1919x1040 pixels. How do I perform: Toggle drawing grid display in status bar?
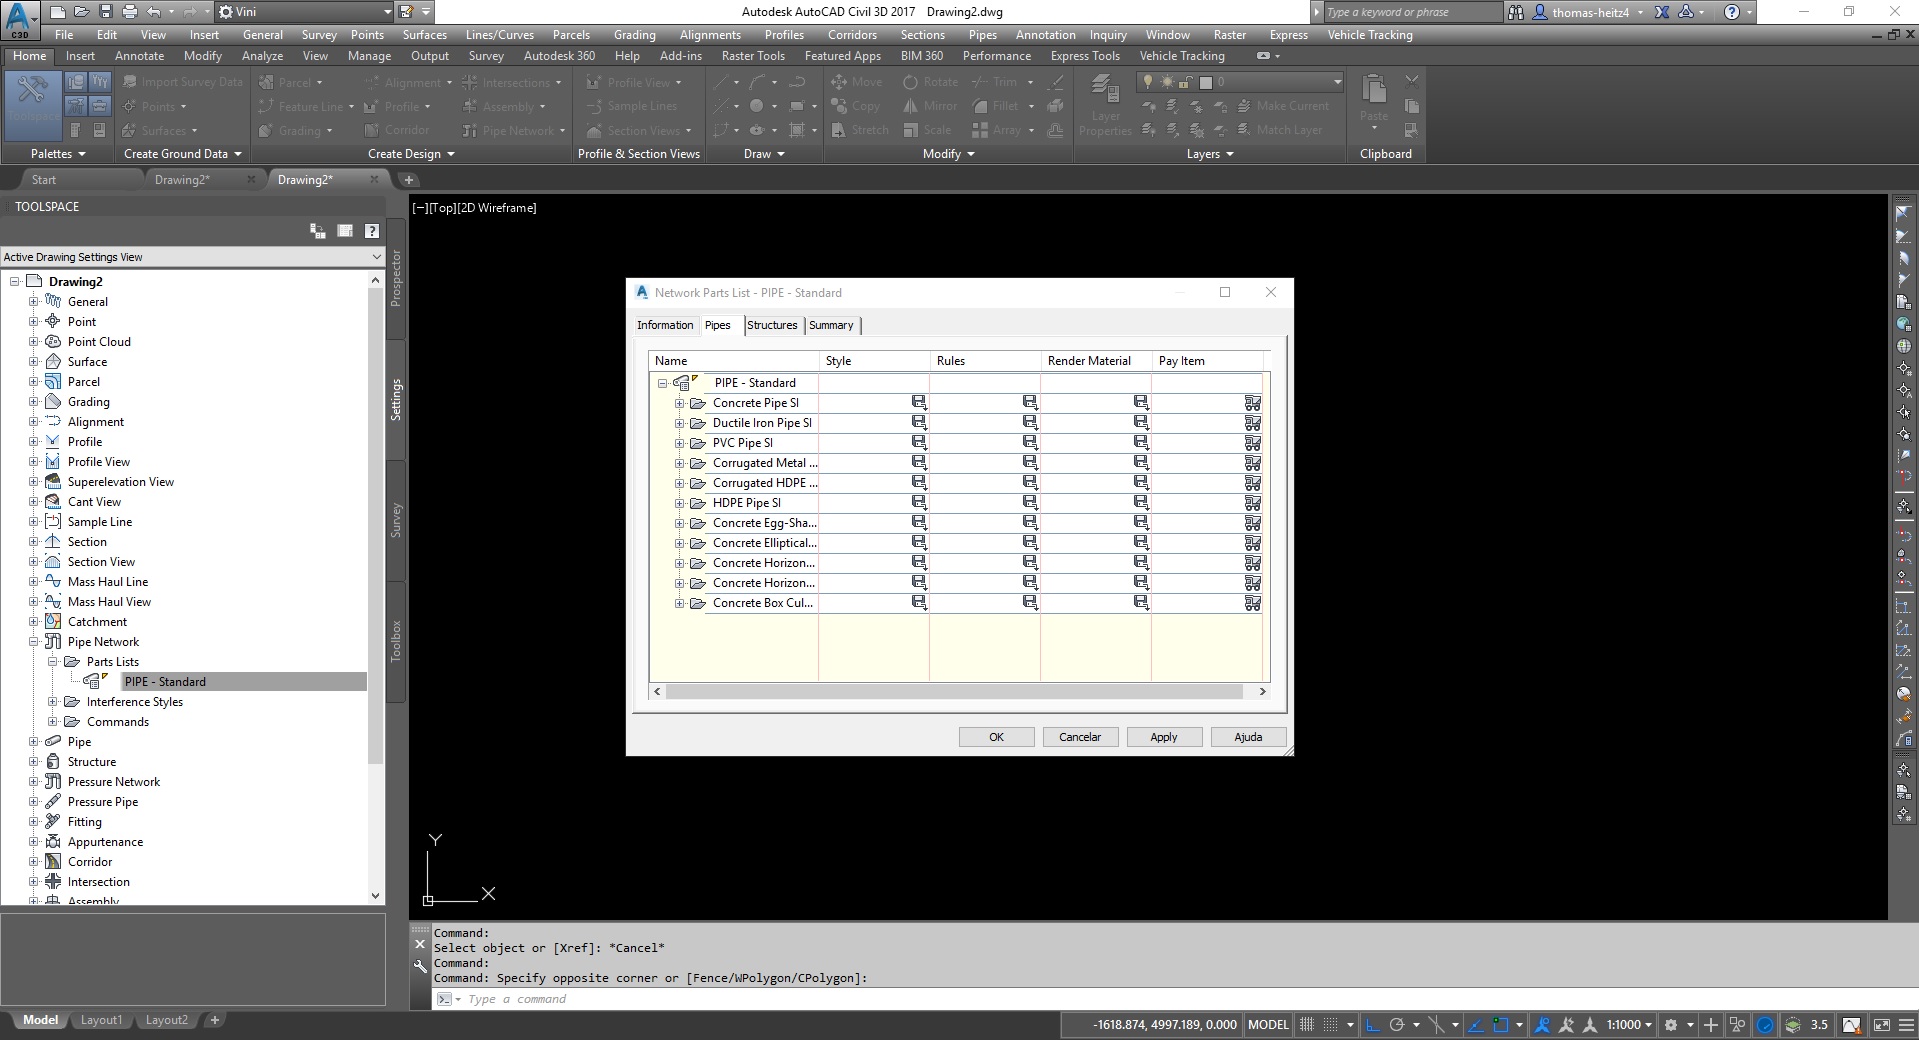coord(1306,1025)
